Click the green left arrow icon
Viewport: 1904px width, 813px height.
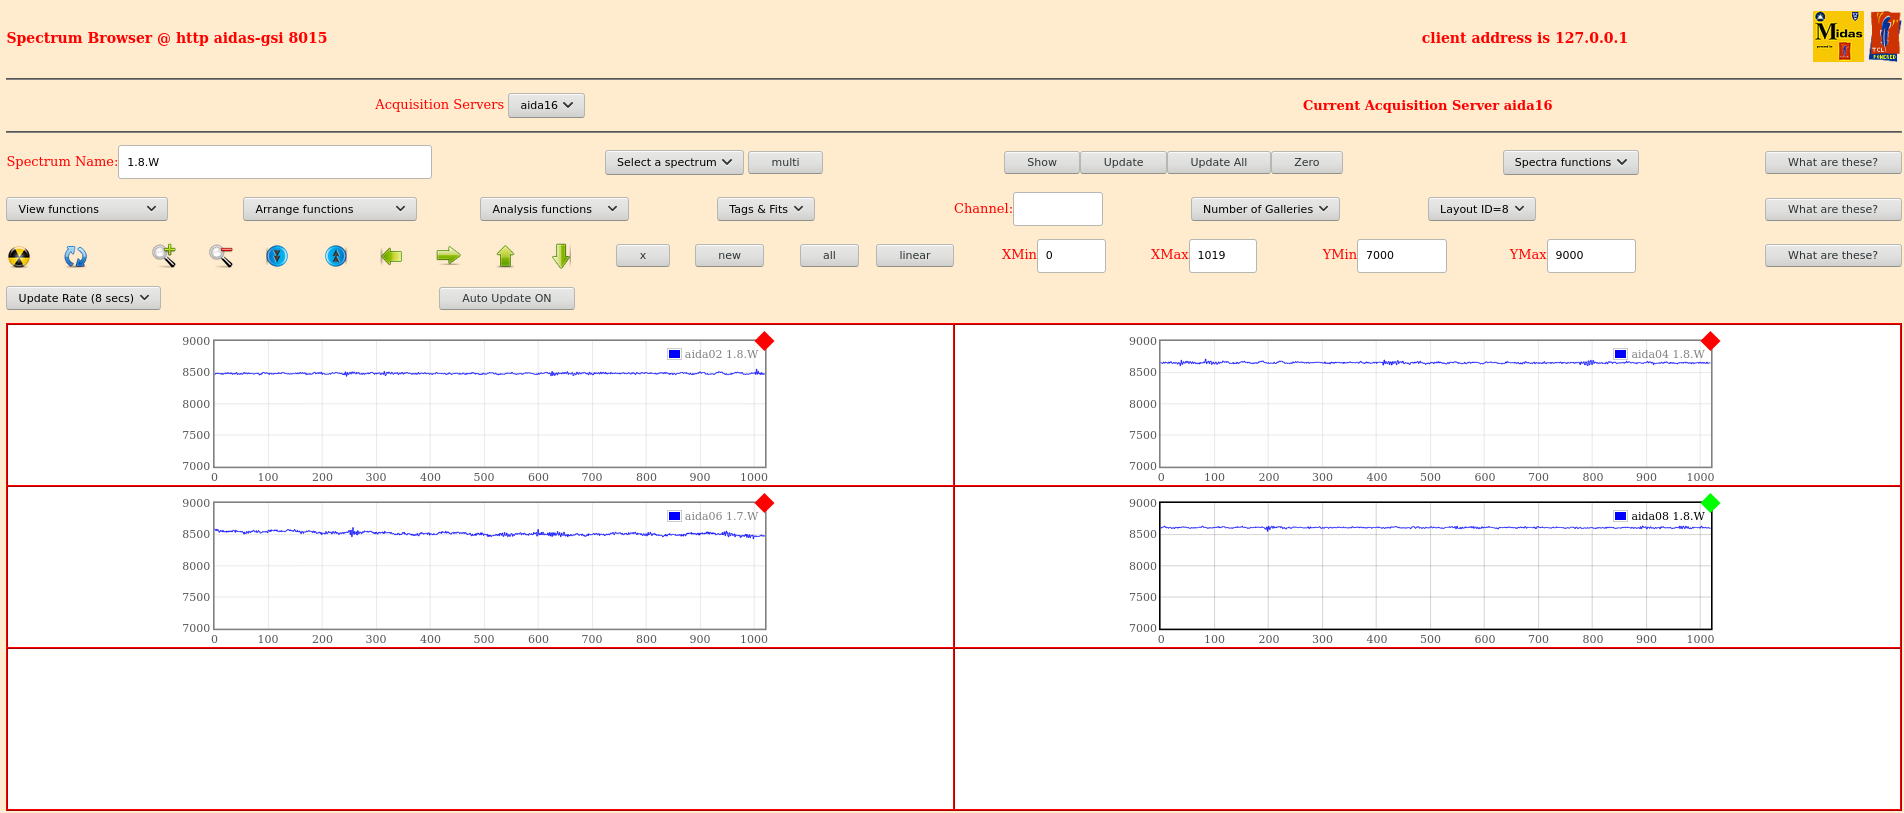(x=391, y=256)
